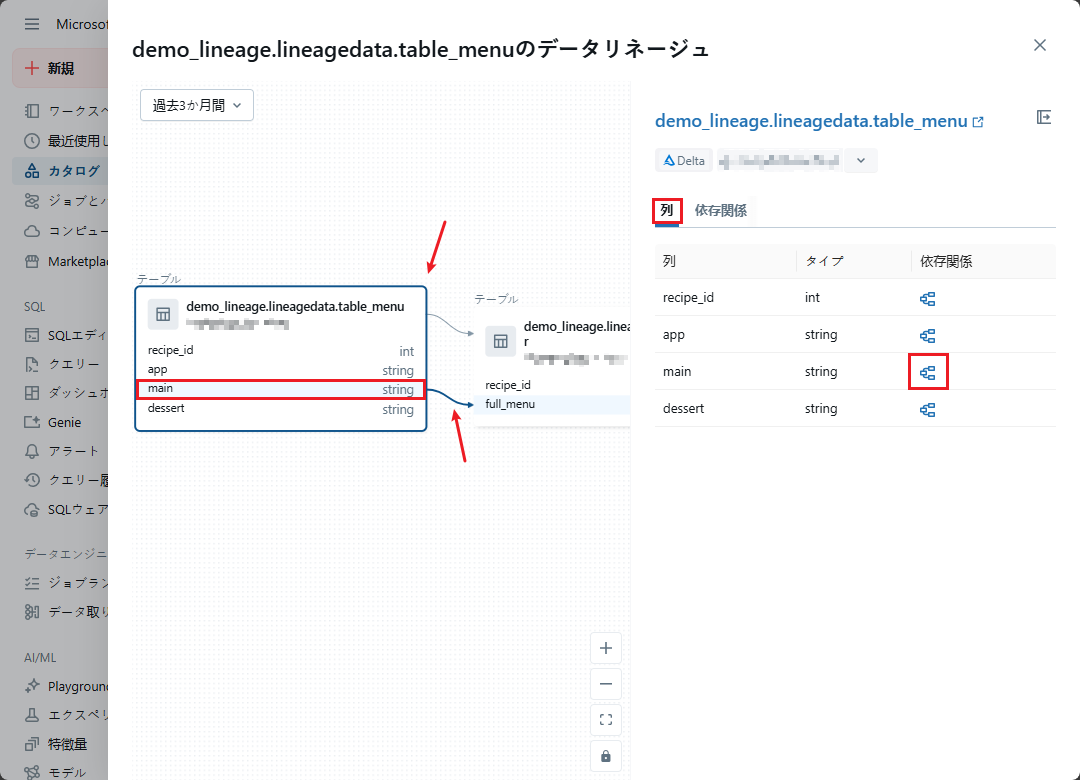Open the 過去3か月間 time range dropdown
The image size is (1080, 780).
click(197, 105)
